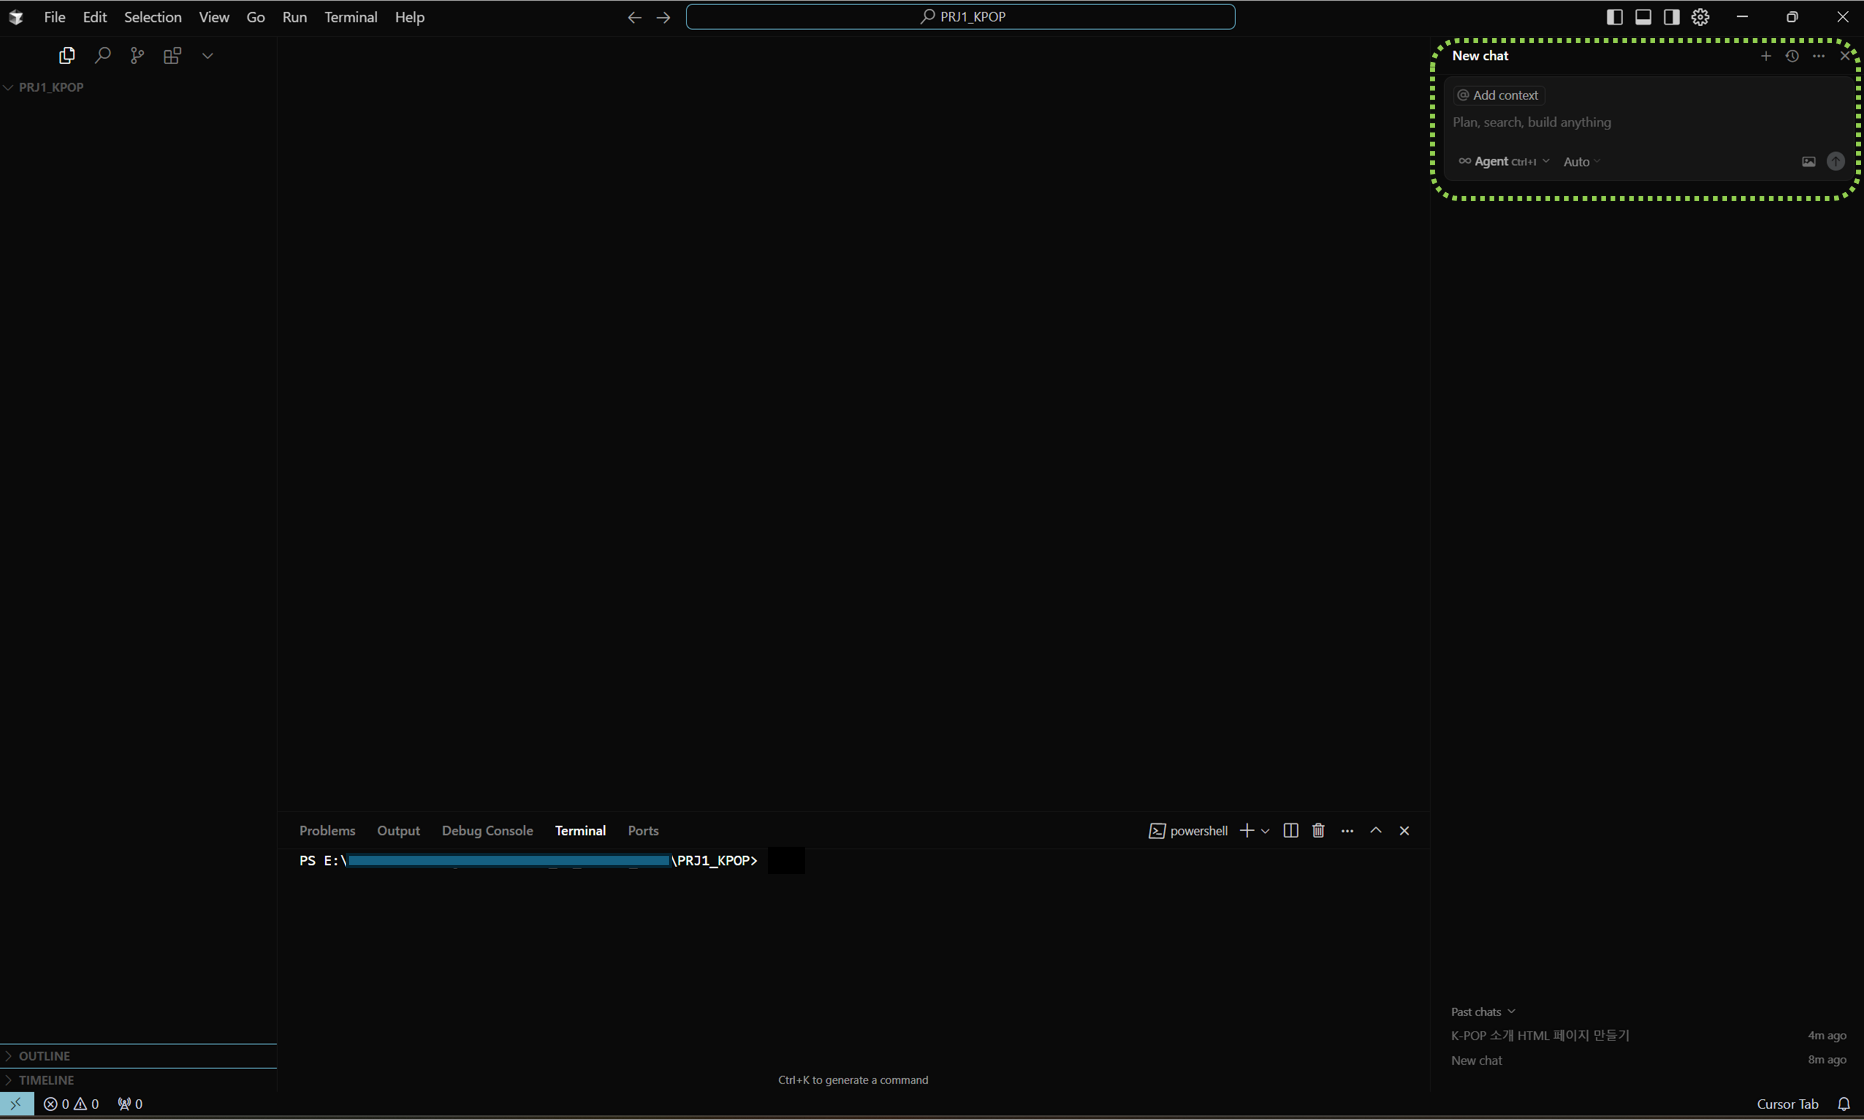Screen dimensions: 1864x1120
Task: Open the Auto model dropdown
Action: pyautogui.click(x=1582, y=162)
